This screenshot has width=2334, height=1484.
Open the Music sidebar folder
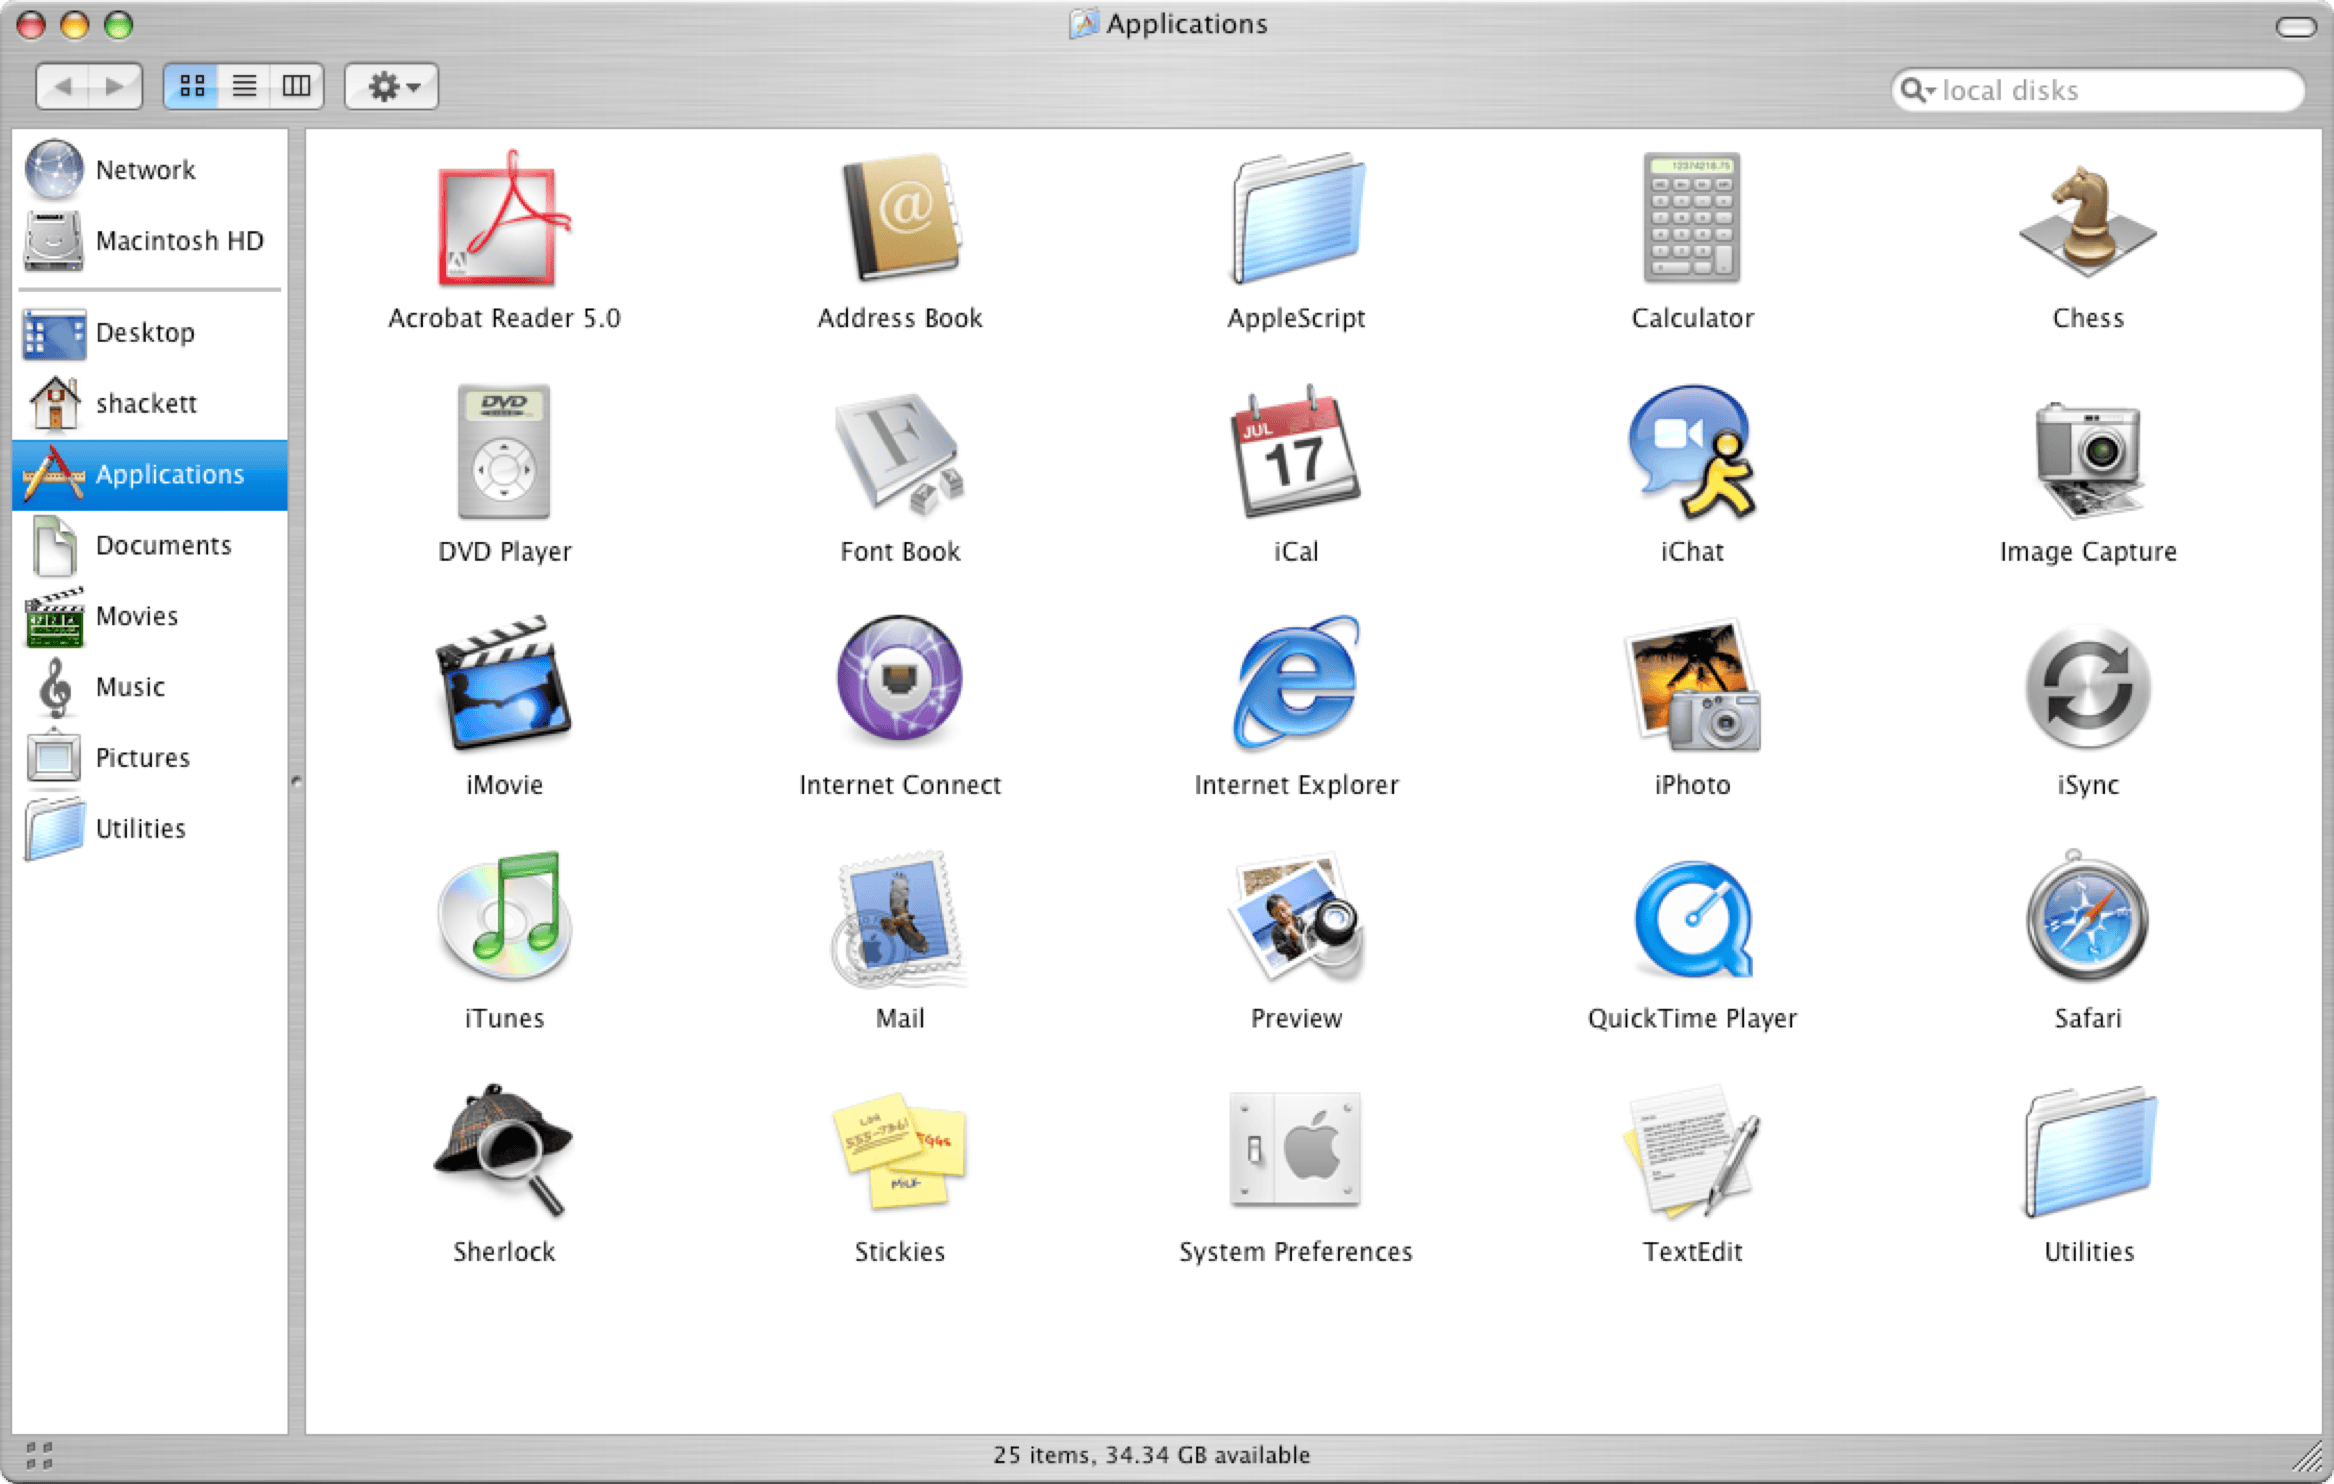tap(150, 687)
